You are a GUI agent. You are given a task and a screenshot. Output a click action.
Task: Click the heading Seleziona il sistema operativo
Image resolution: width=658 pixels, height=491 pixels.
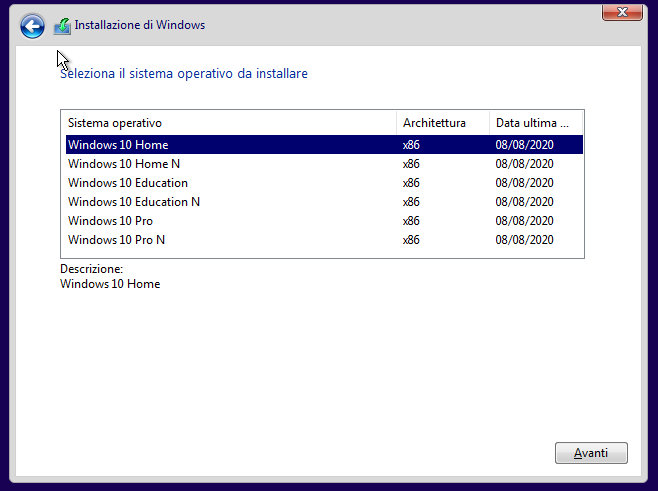pos(184,73)
